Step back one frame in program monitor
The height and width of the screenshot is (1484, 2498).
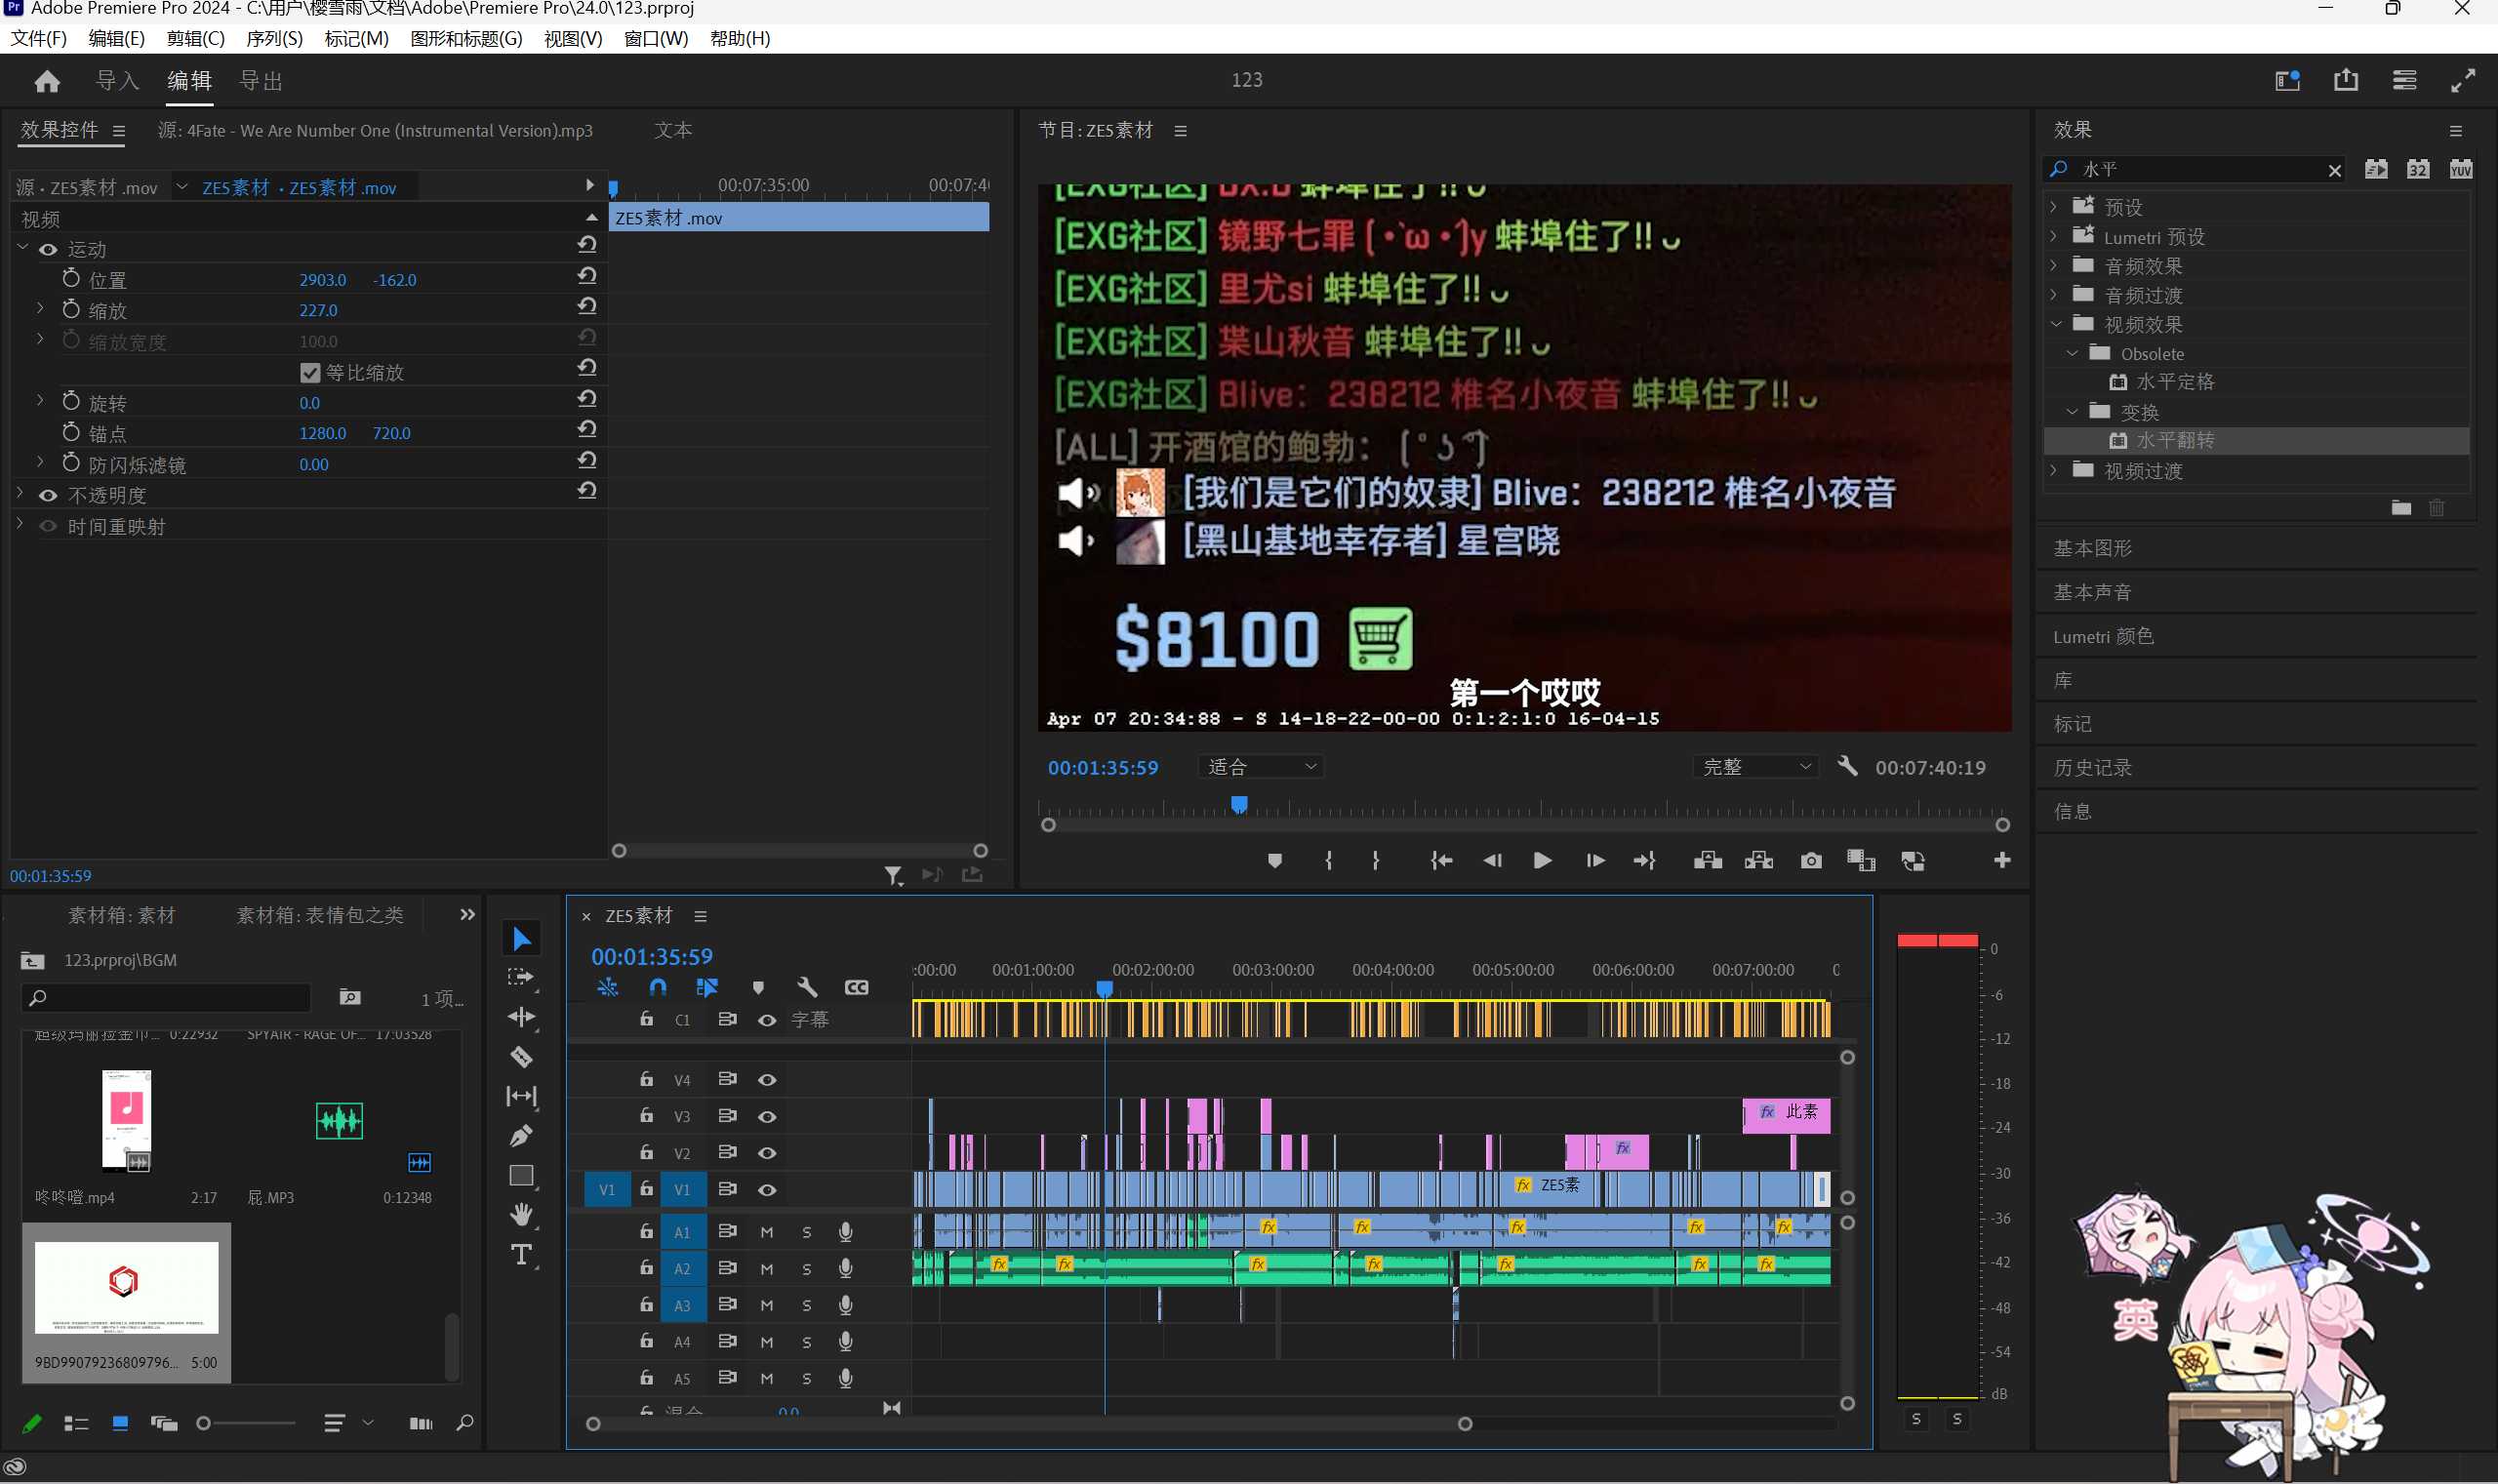[1492, 860]
